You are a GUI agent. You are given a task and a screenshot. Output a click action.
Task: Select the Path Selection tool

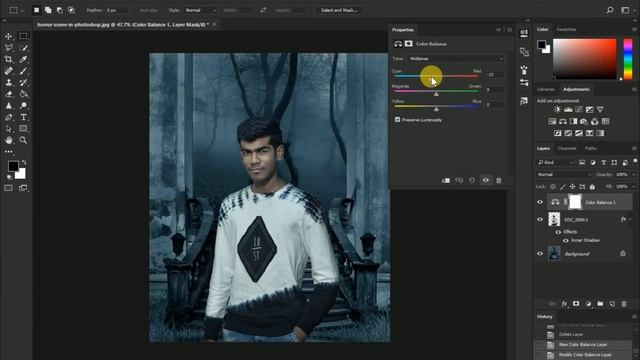point(9,129)
